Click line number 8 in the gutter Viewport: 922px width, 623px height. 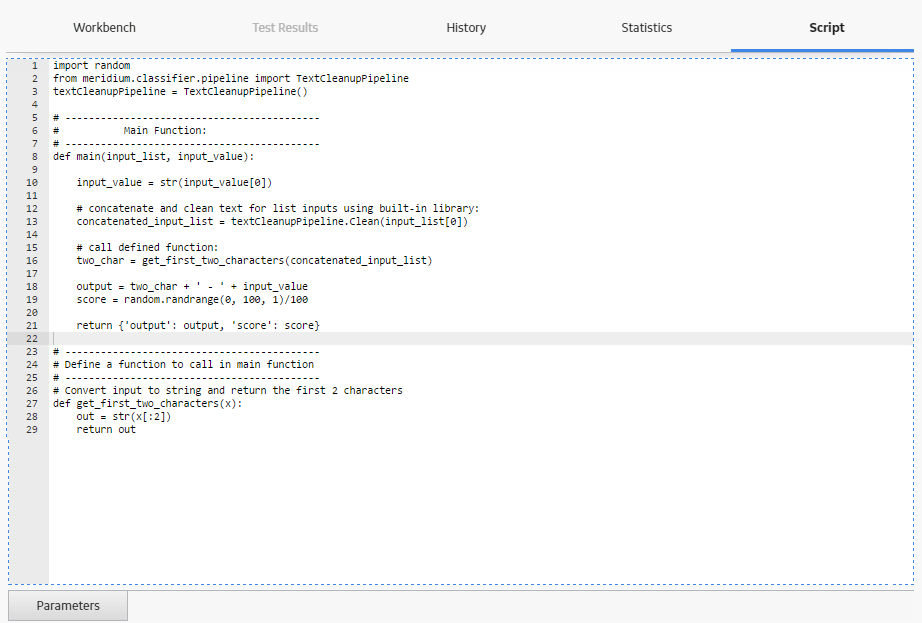[x=31, y=156]
